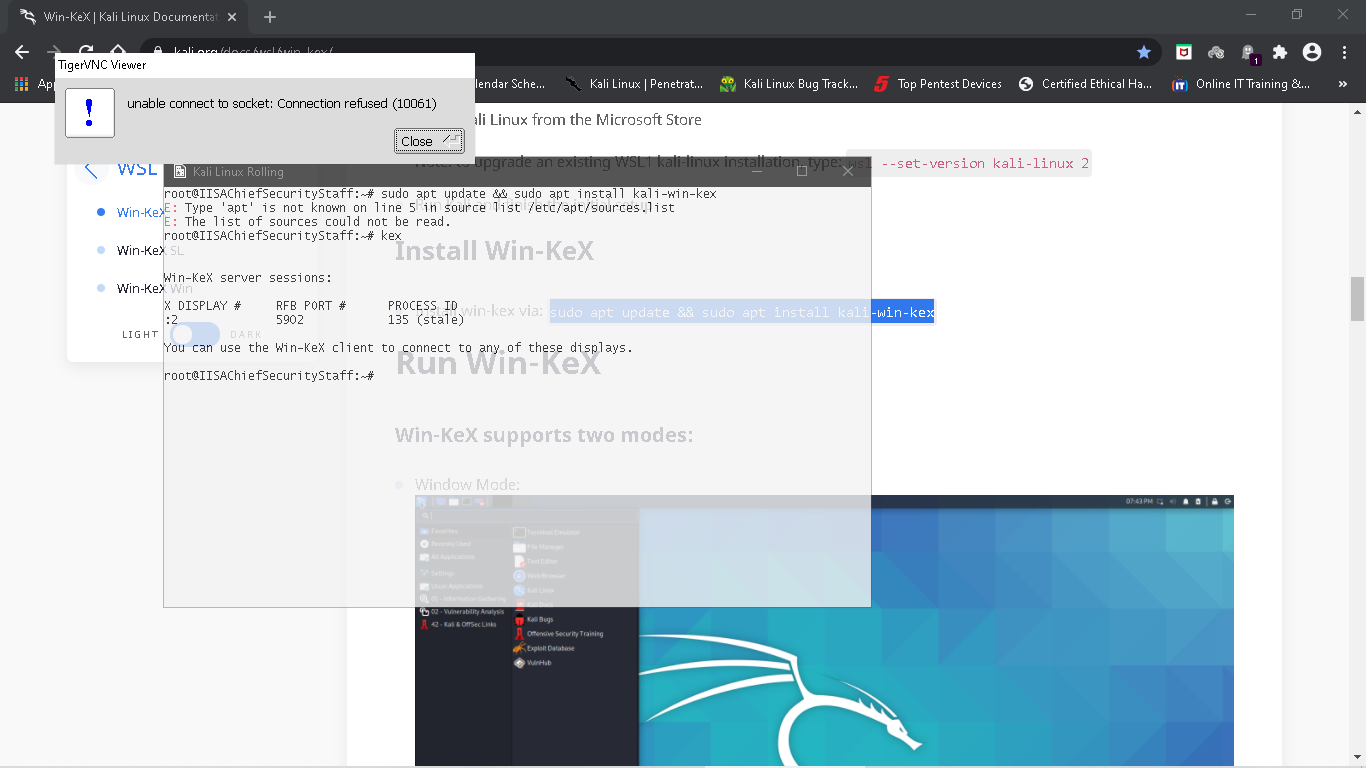1366x768 pixels.
Task: Open Chrome three-dot menu
Action: [1343, 52]
